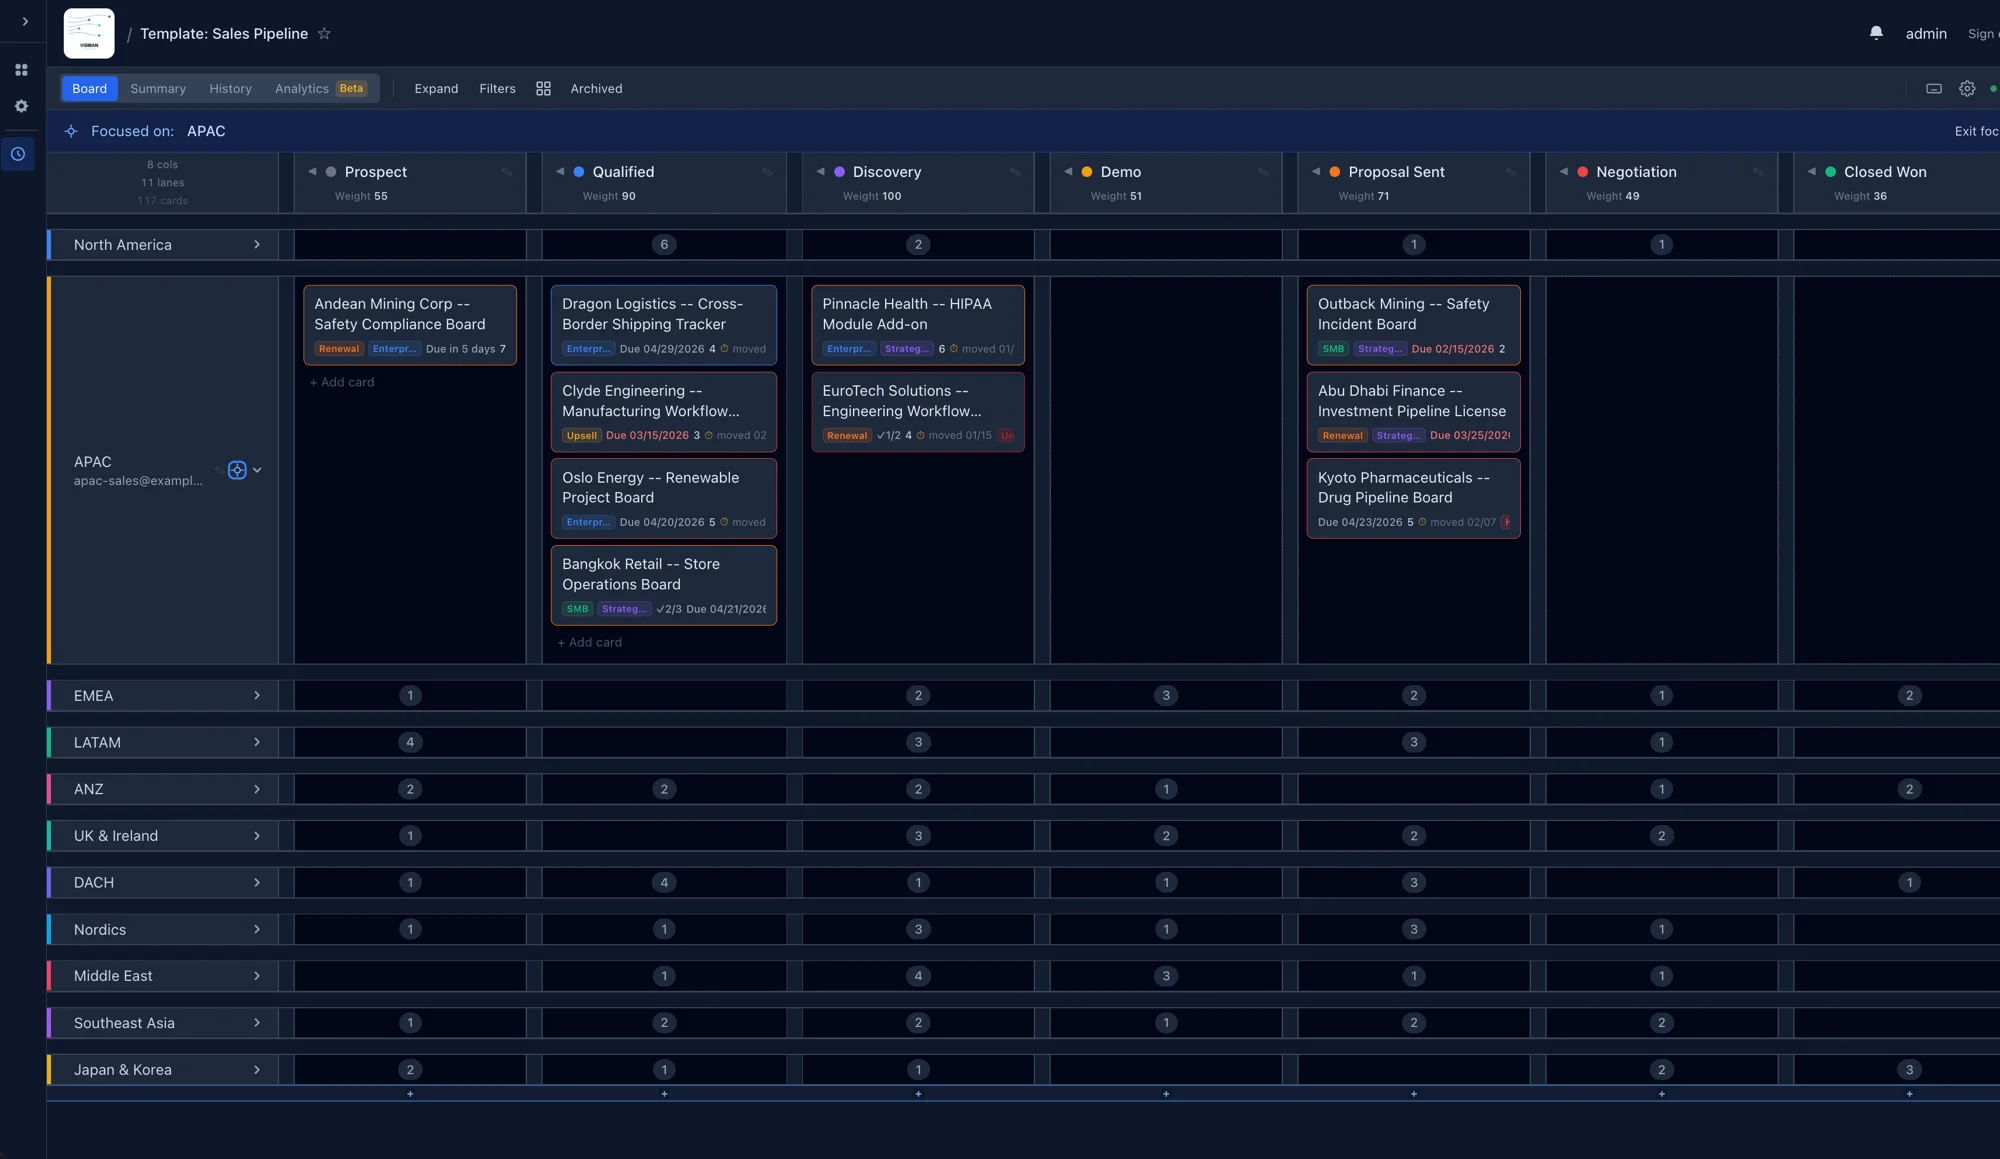Open the Analytics Beta tab
This screenshot has height=1159, width=2000.
[302, 88]
